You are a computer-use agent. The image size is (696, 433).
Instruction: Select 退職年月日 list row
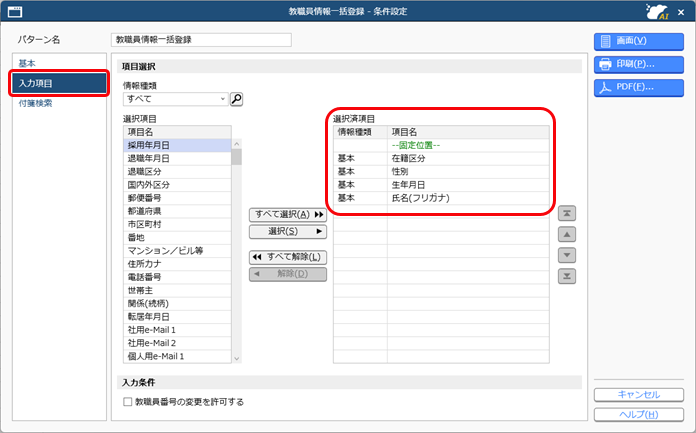coord(177,159)
